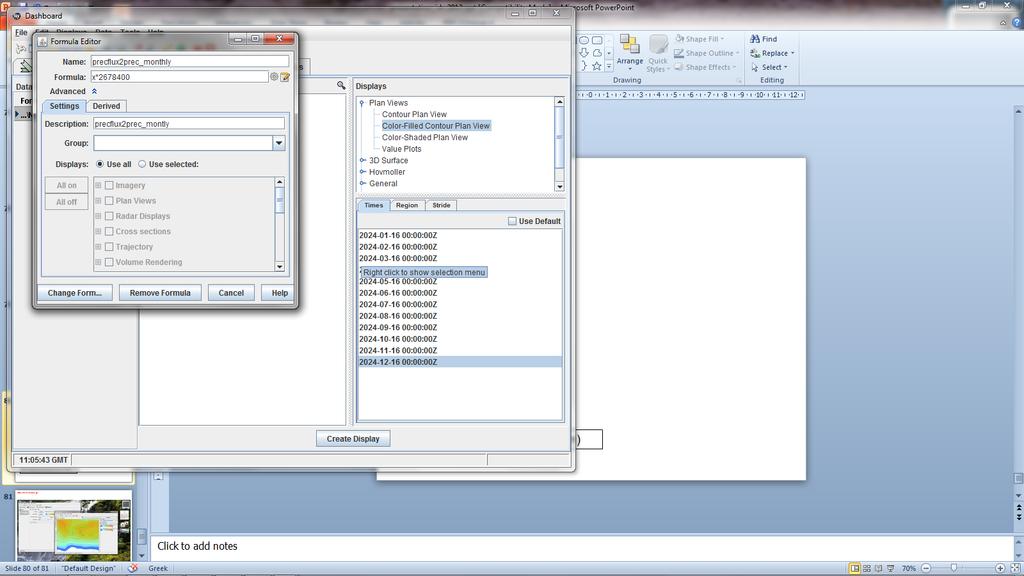Open the Region tab
Viewport: 1024px width, 576px height.
click(407, 205)
